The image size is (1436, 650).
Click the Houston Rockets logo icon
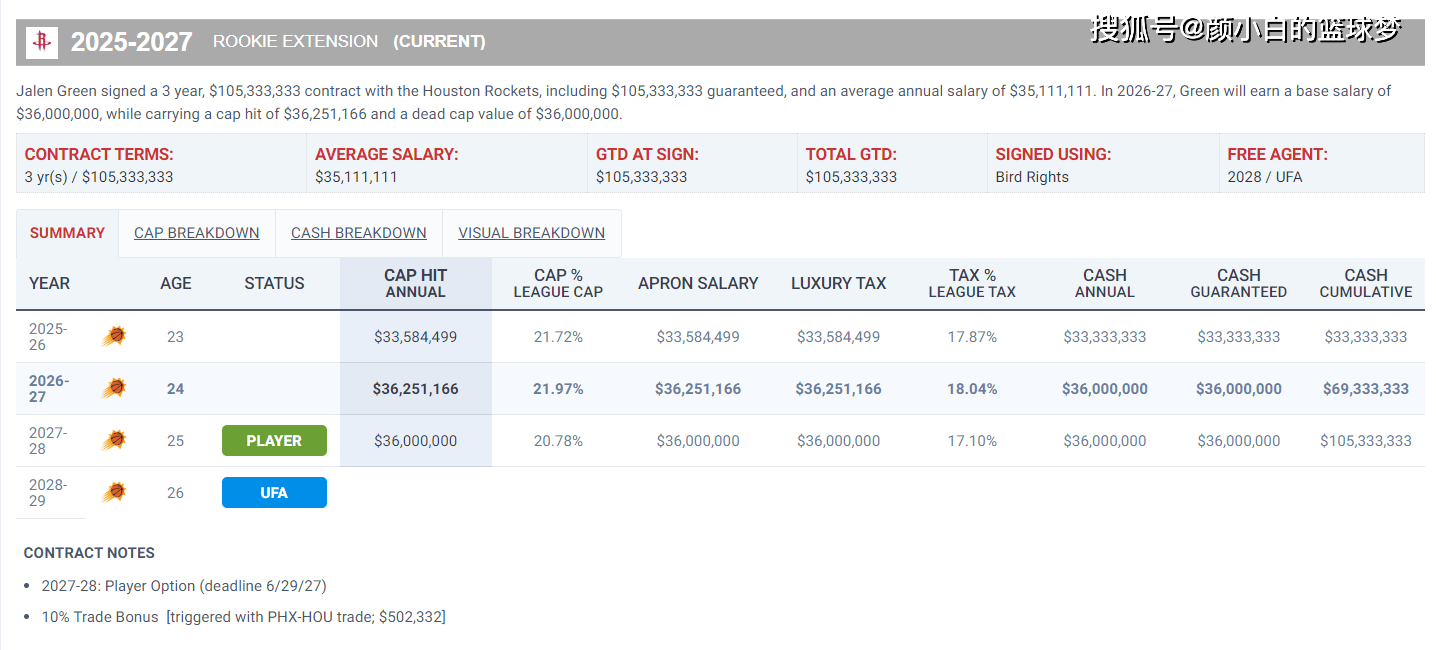click(43, 42)
